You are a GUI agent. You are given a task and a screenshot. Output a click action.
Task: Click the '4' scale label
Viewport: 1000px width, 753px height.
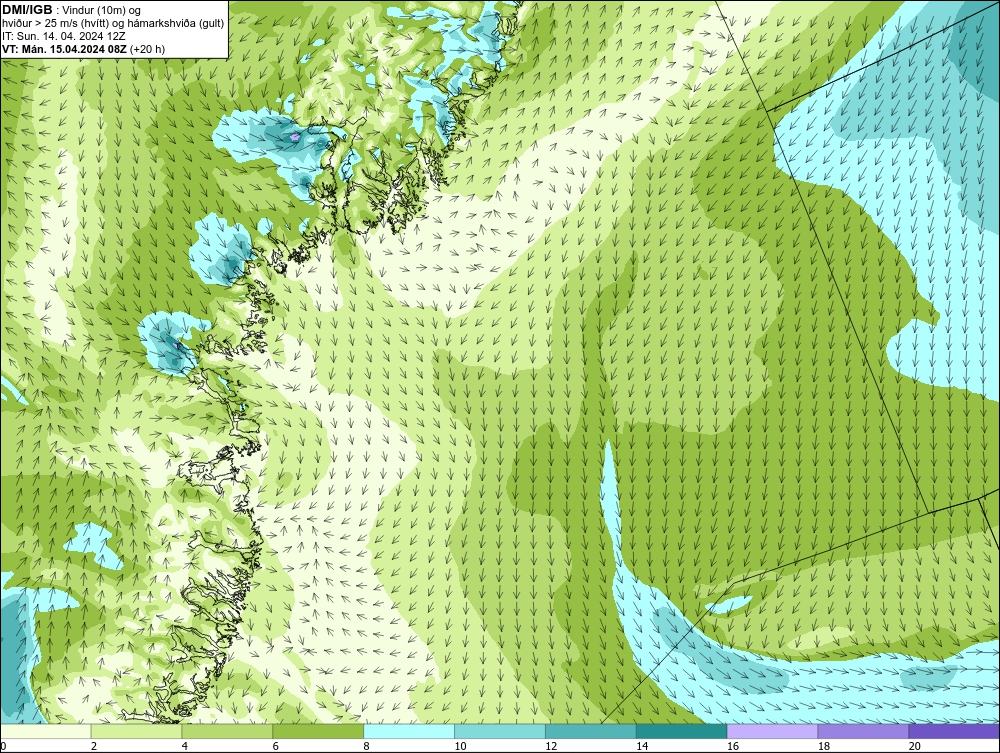click(184, 746)
